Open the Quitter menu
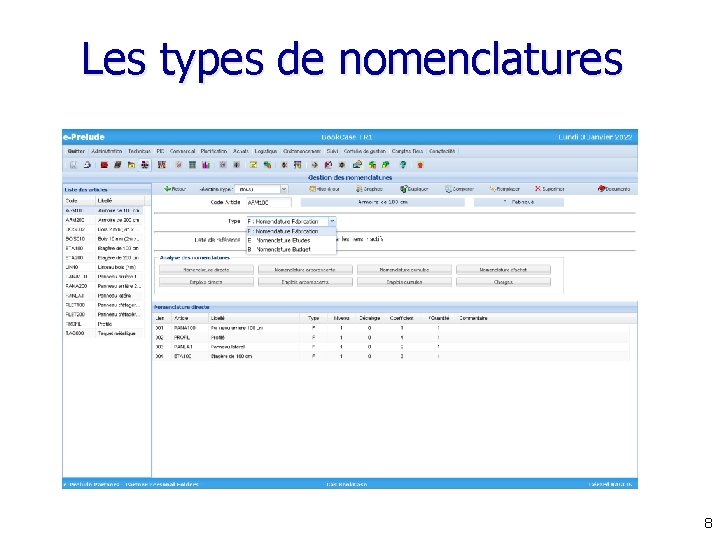Image resolution: width=720 pixels, height=540 pixels. pos(76,151)
